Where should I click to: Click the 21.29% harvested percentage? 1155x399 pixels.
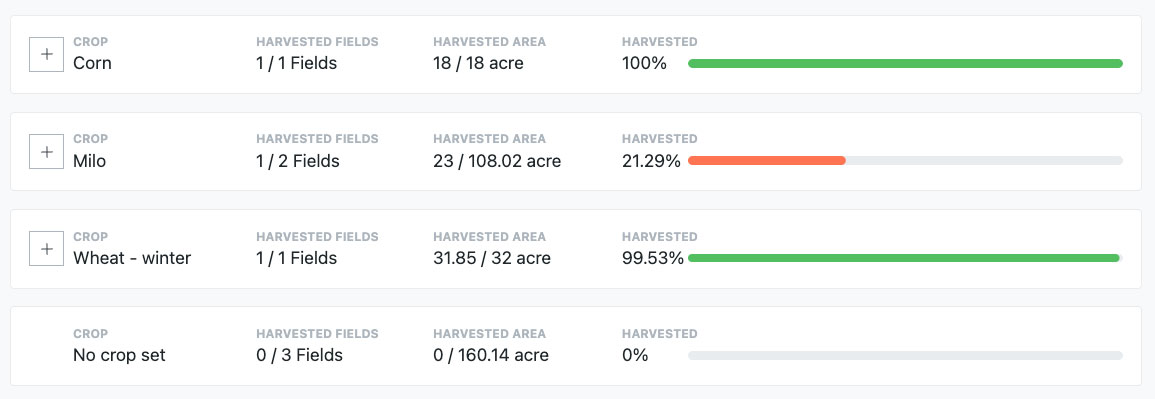point(651,160)
